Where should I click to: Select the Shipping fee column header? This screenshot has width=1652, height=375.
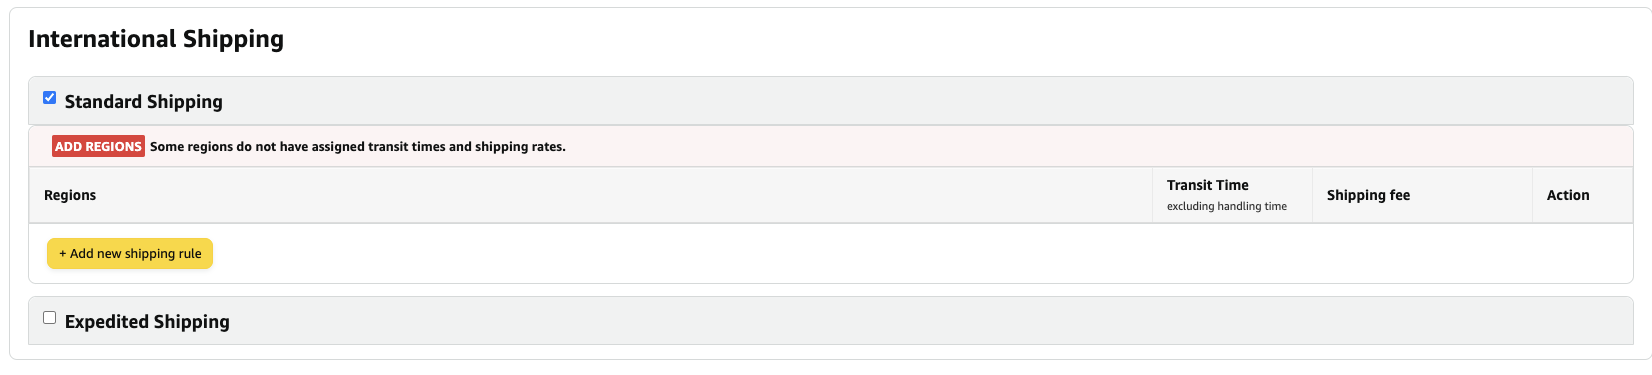pyautogui.click(x=1368, y=195)
